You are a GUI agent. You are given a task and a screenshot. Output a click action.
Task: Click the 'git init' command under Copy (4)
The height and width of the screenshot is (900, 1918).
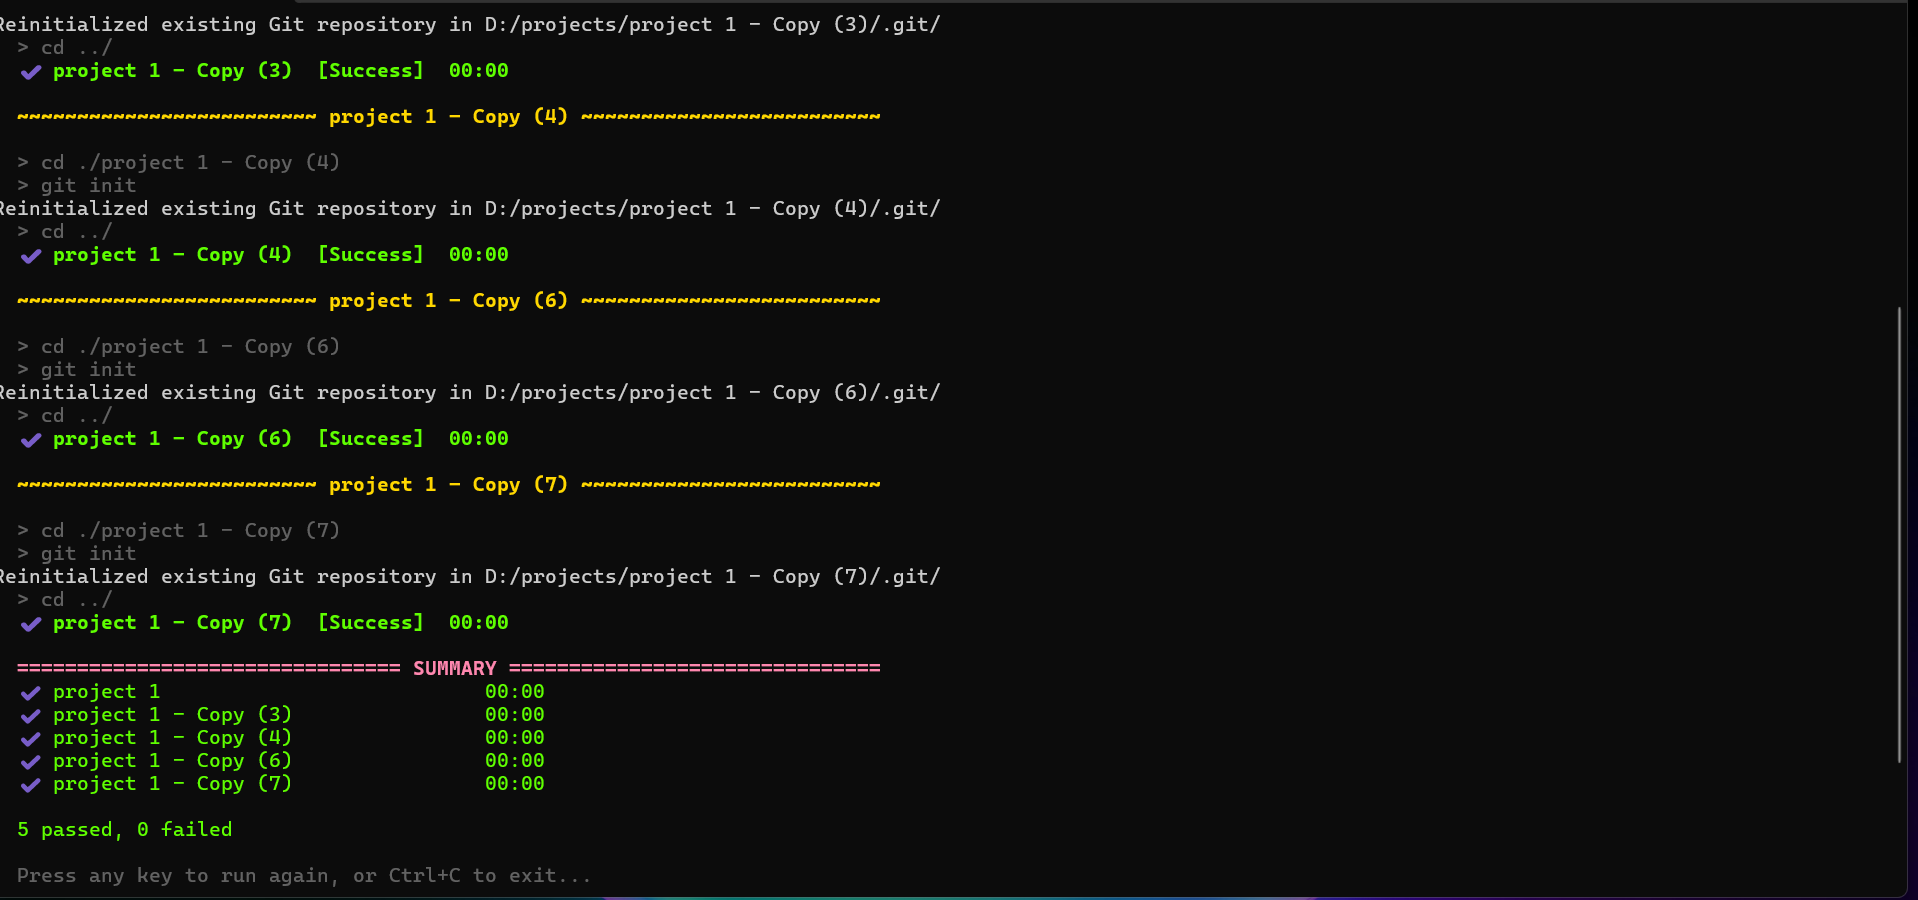click(88, 185)
